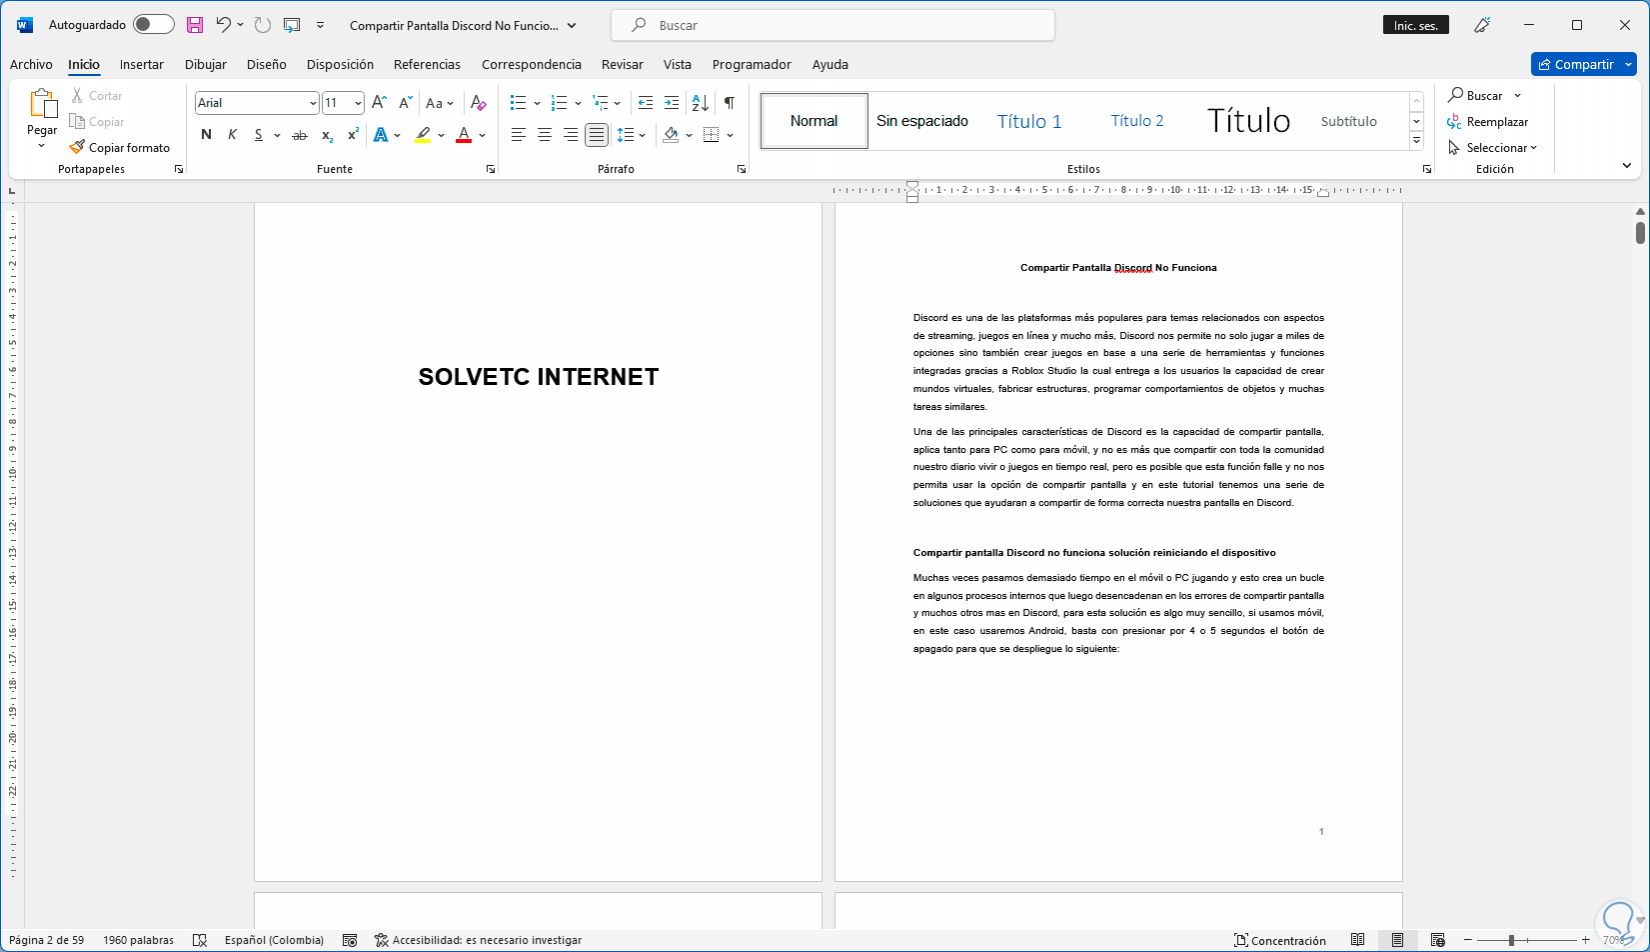Increase indent in paragraph group

pos(671,102)
